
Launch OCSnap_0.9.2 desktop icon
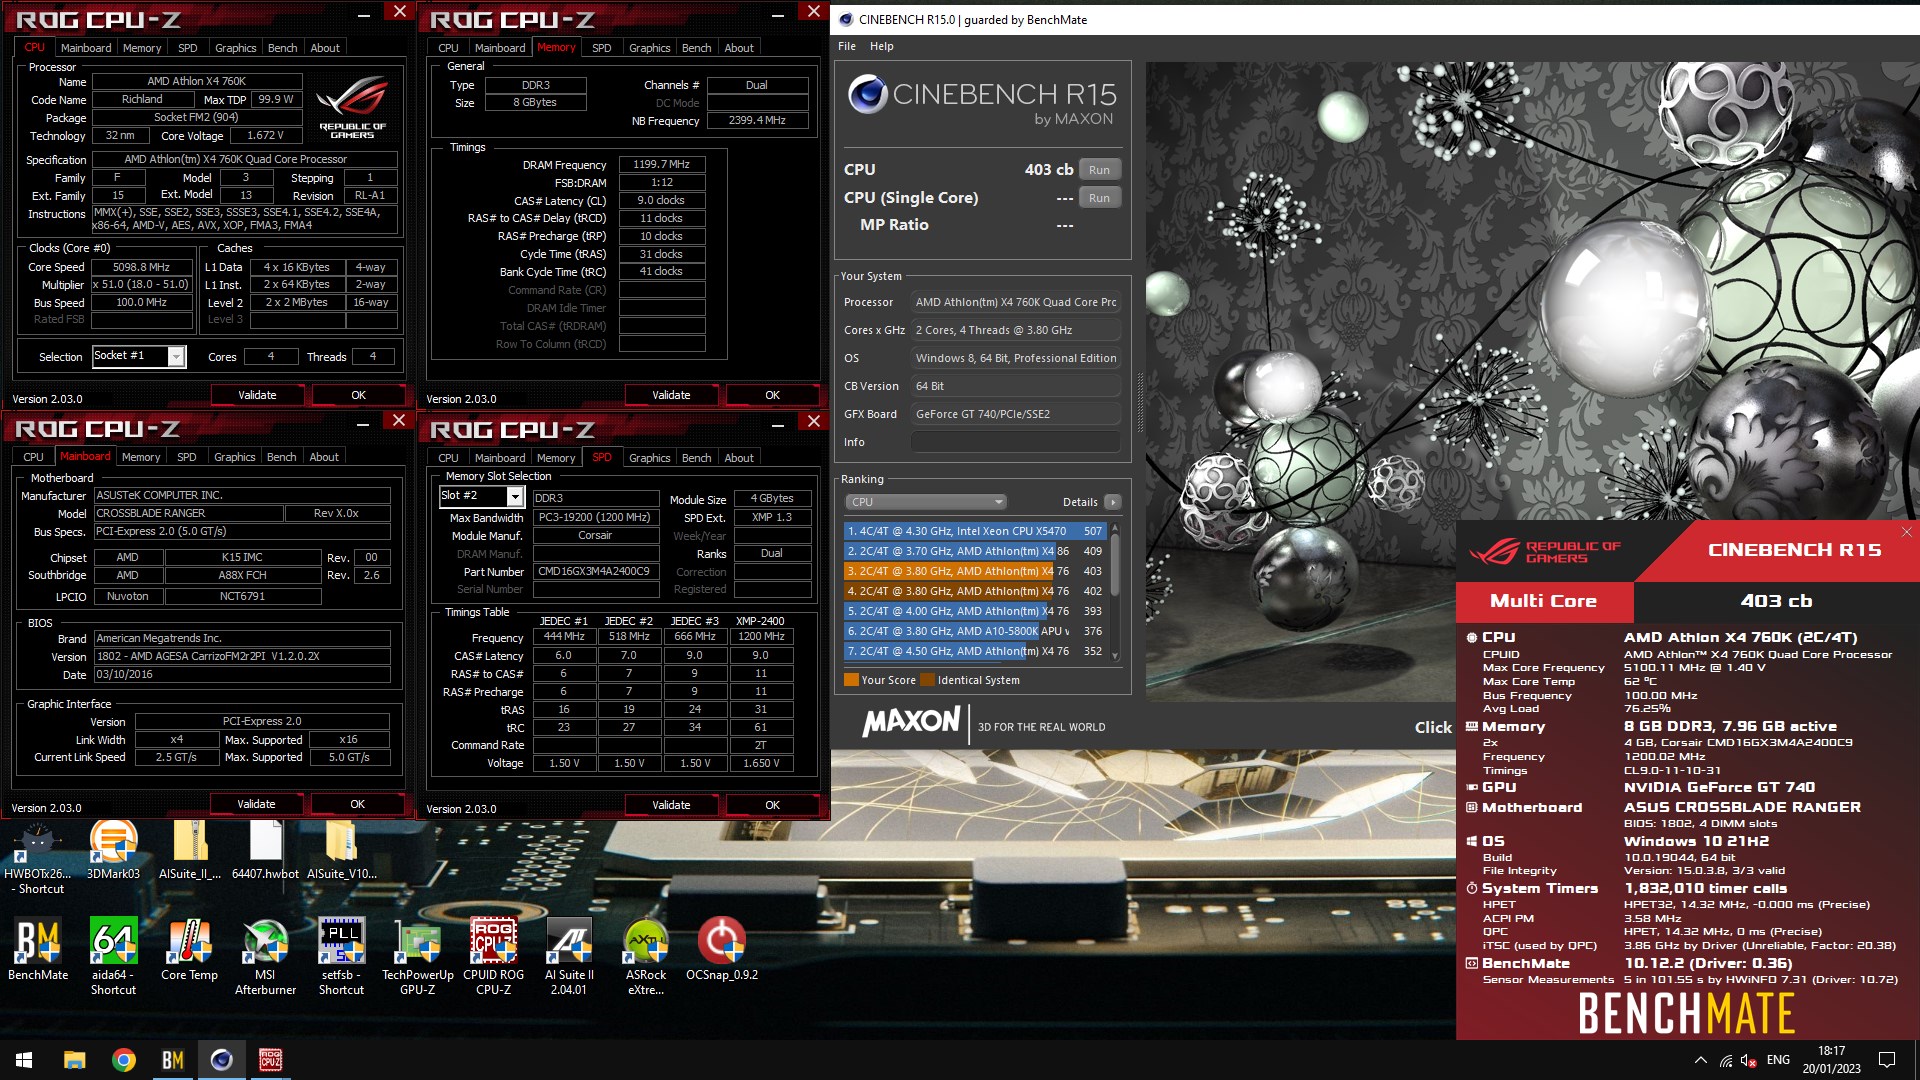pos(721,948)
